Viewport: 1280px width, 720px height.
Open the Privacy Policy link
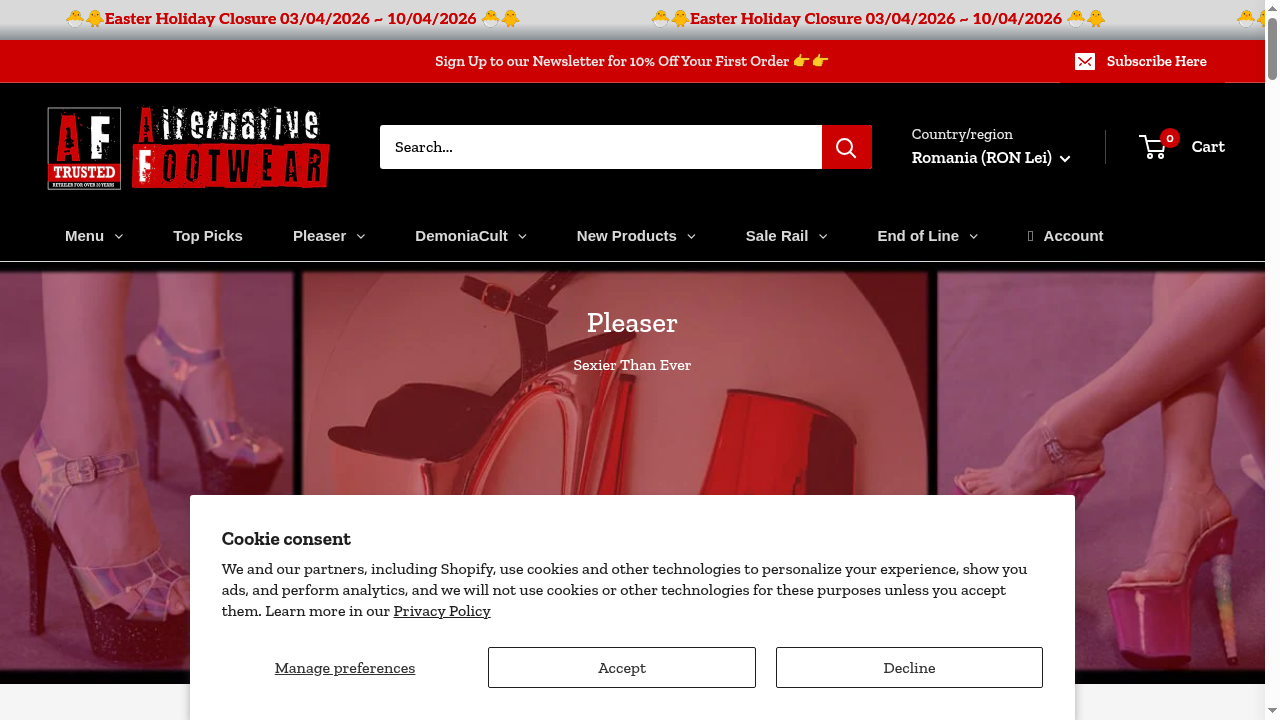[x=442, y=611]
